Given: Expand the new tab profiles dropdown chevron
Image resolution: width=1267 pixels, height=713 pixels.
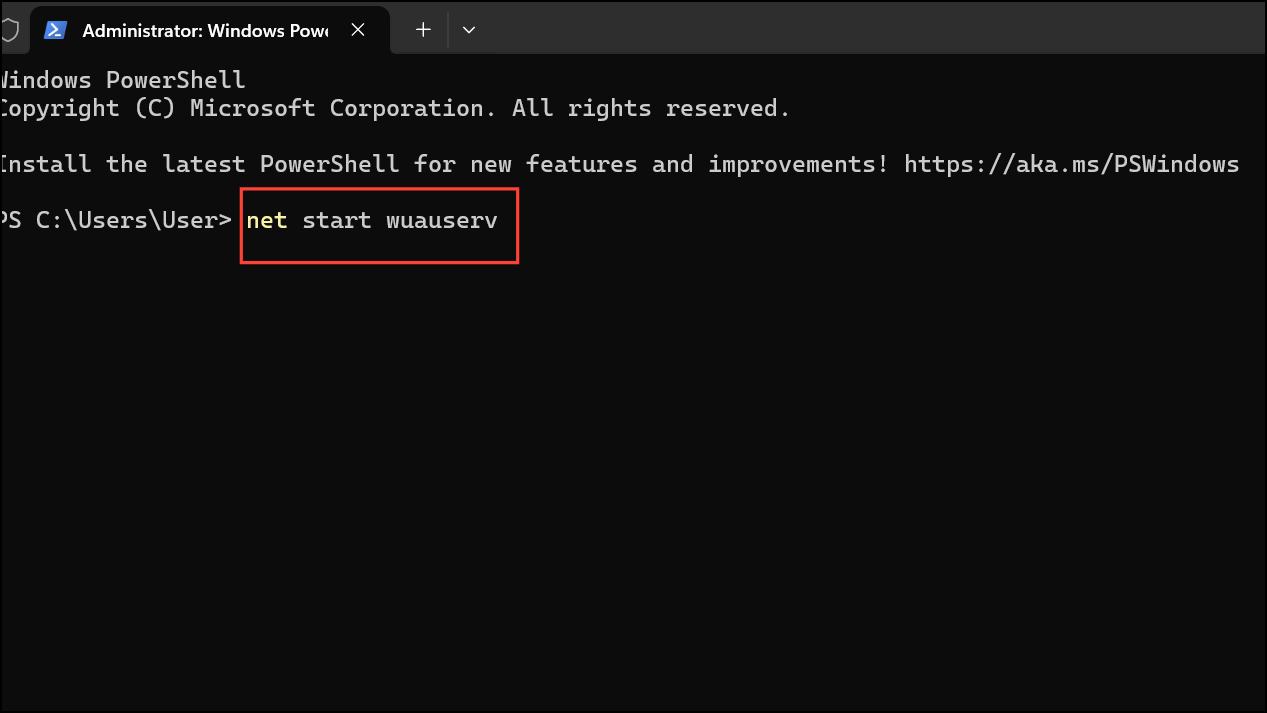Looking at the screenshot, I should 469,30.
